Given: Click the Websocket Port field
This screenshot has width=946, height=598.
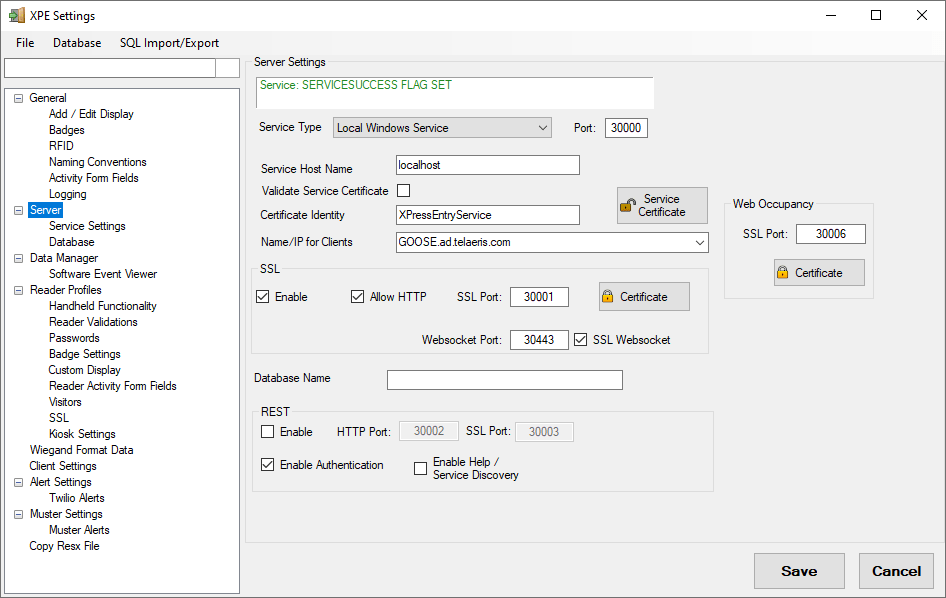Looking at the screenshot, I should pyautogui.click(x=539, y=340).
